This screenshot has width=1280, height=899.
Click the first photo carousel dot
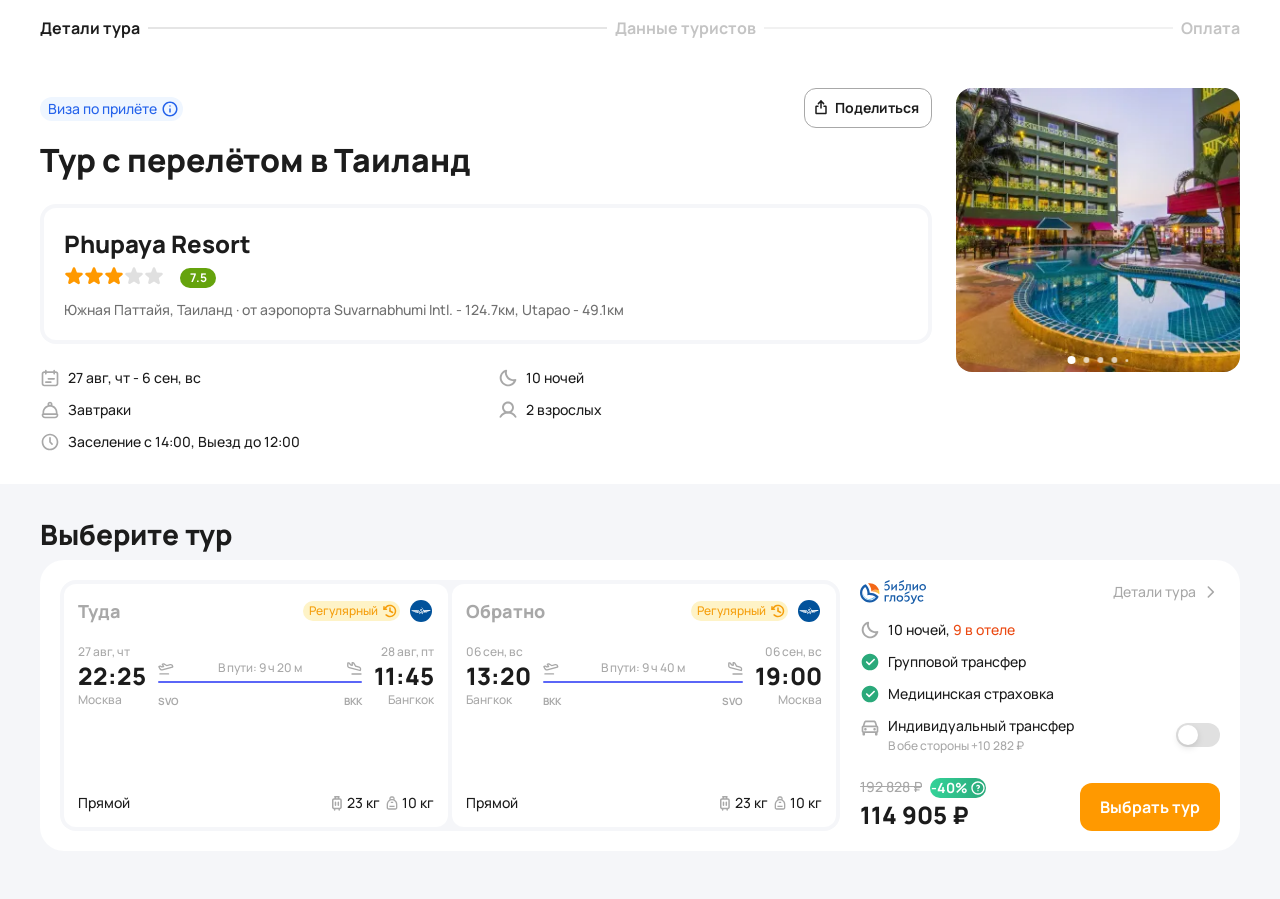pos(1072,360)
